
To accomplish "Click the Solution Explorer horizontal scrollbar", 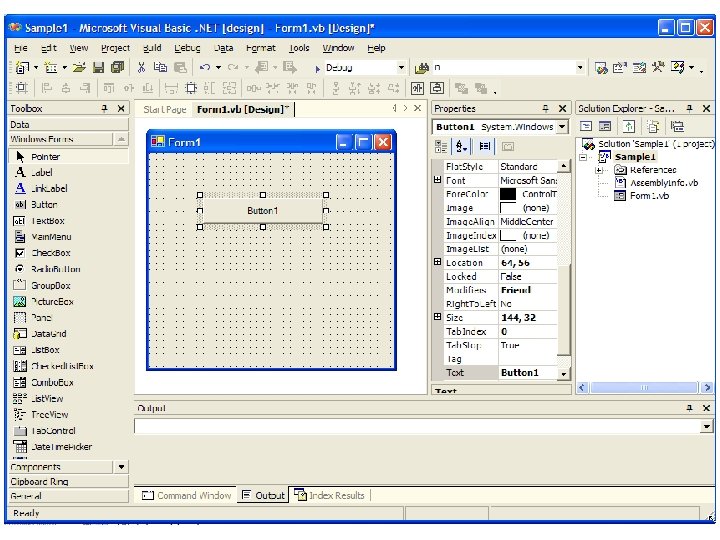I will click(x=645, y=388).
